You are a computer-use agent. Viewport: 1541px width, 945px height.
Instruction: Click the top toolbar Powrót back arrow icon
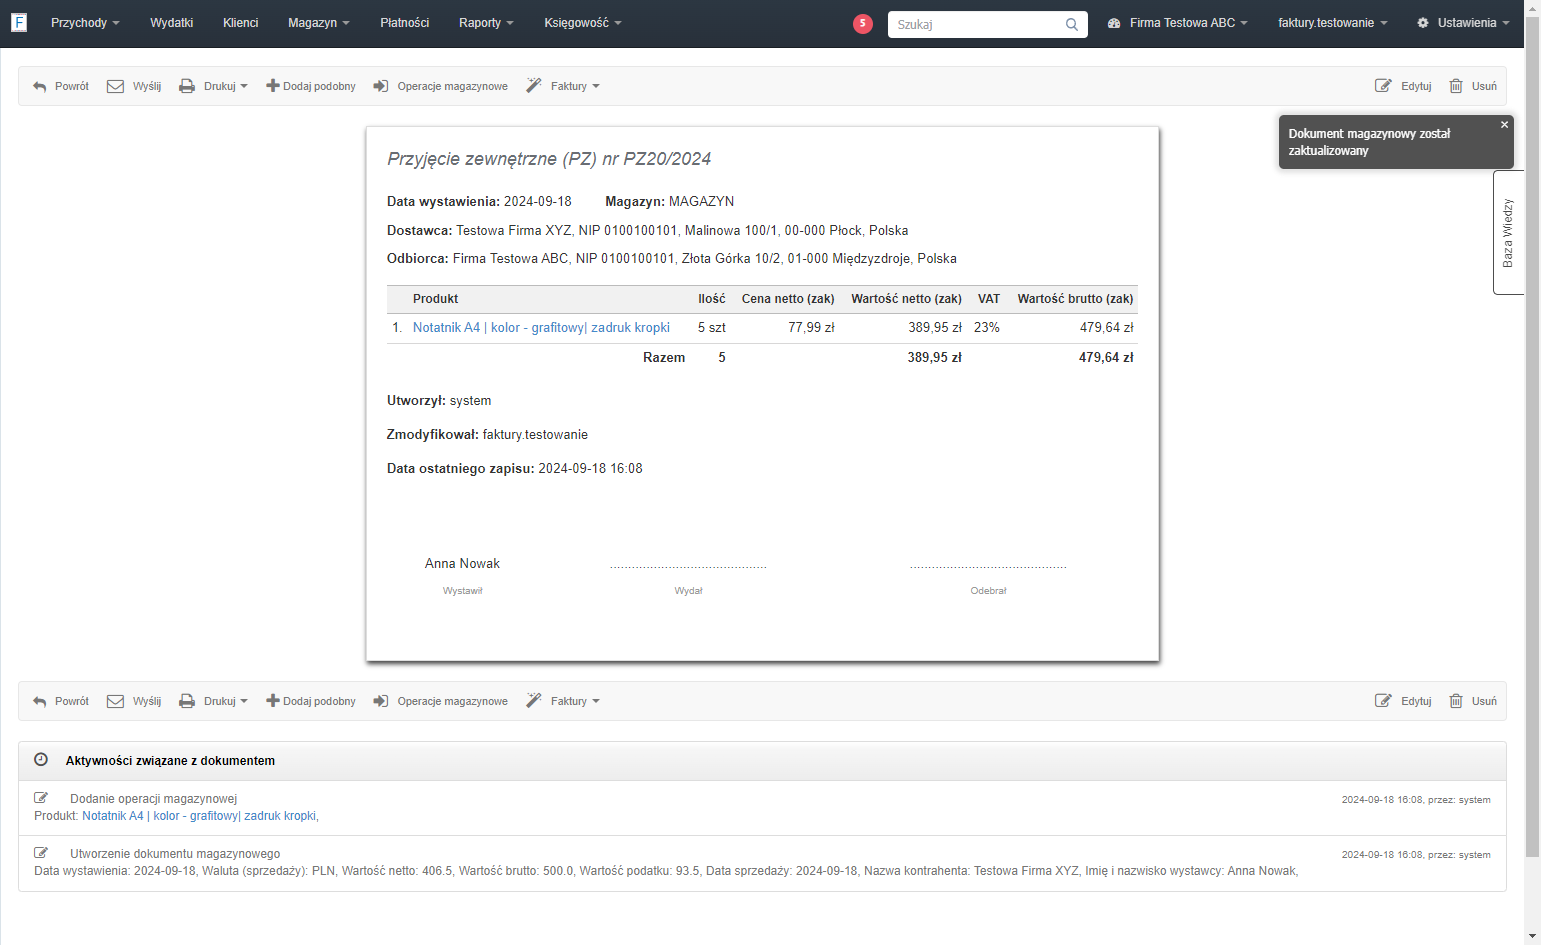pos(40,86)
